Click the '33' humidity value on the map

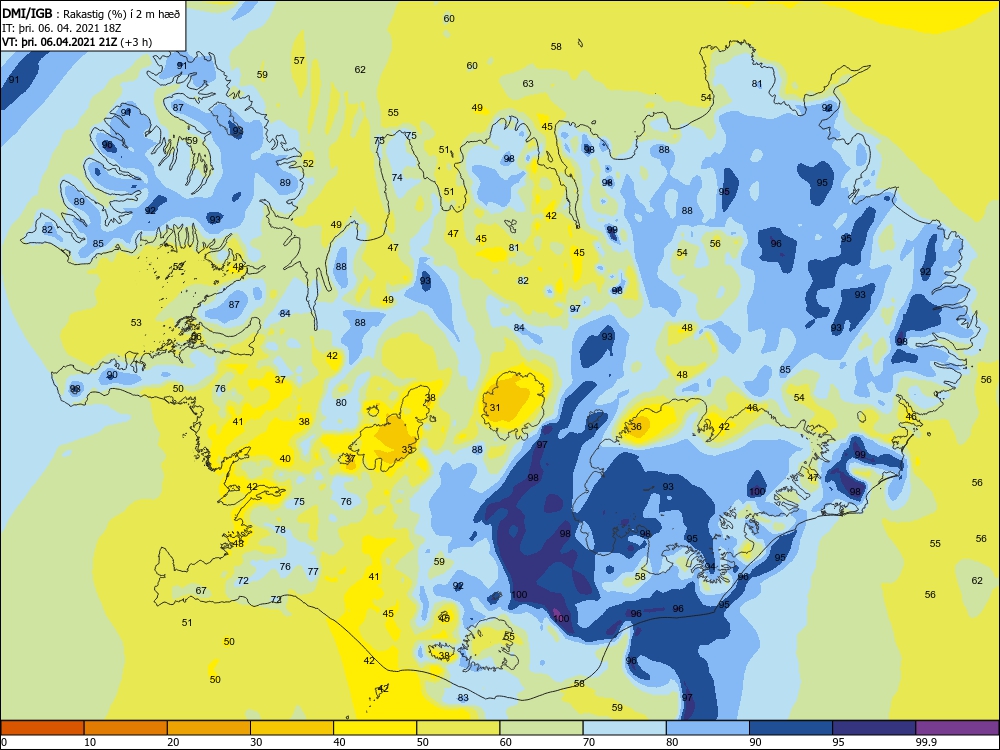point(408,450)
